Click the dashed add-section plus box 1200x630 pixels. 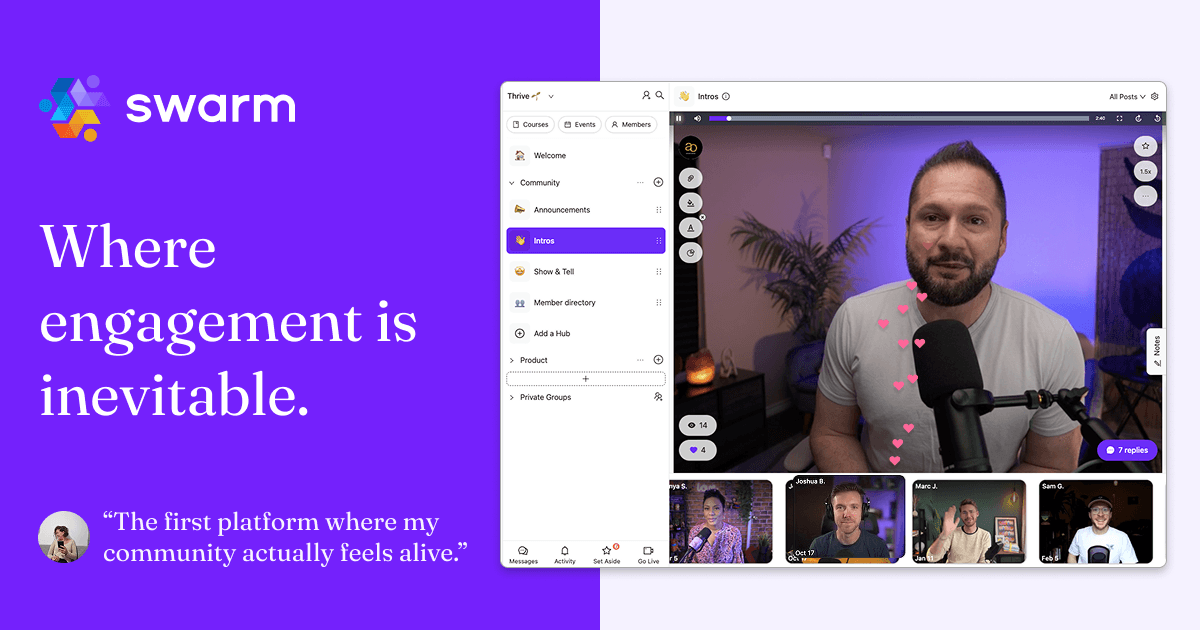pos(586,379)
